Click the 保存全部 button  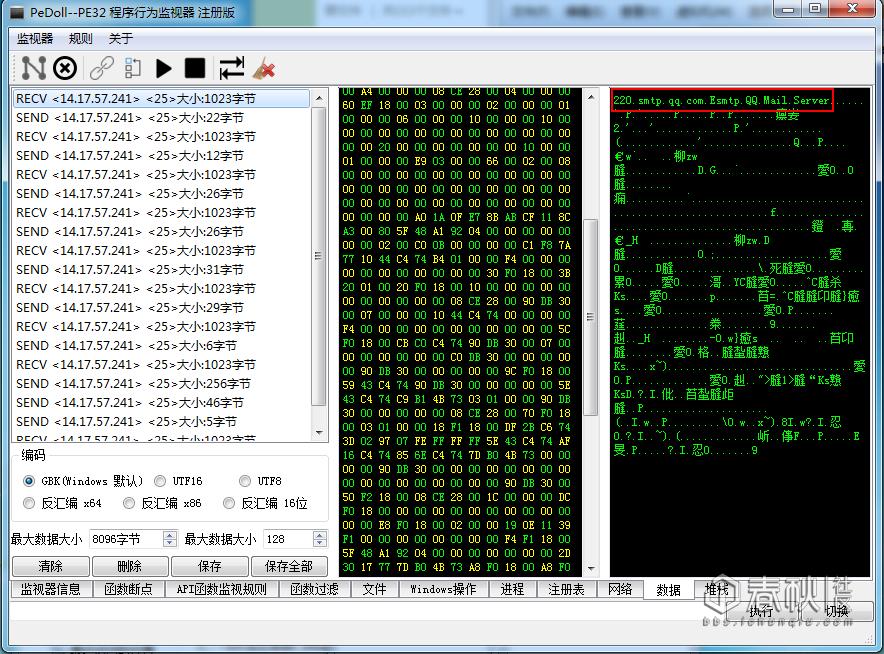(289, 565)
